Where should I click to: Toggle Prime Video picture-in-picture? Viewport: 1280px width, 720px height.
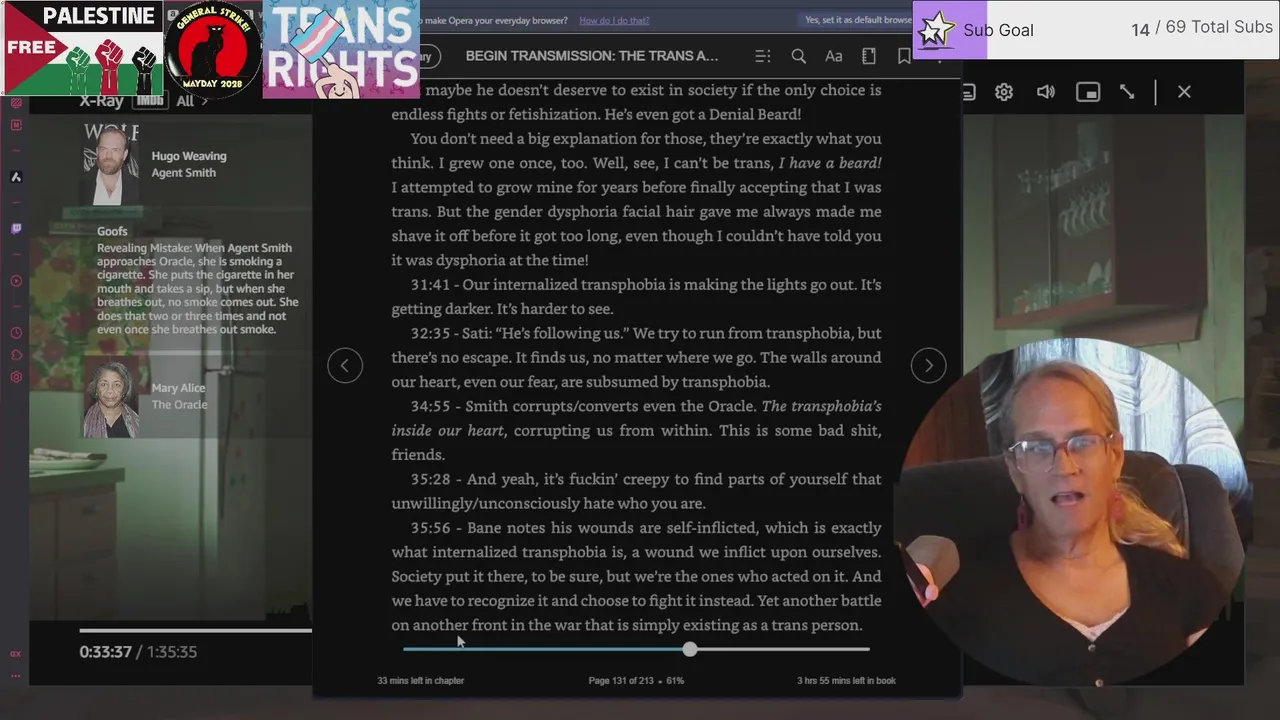[1088, 92]
